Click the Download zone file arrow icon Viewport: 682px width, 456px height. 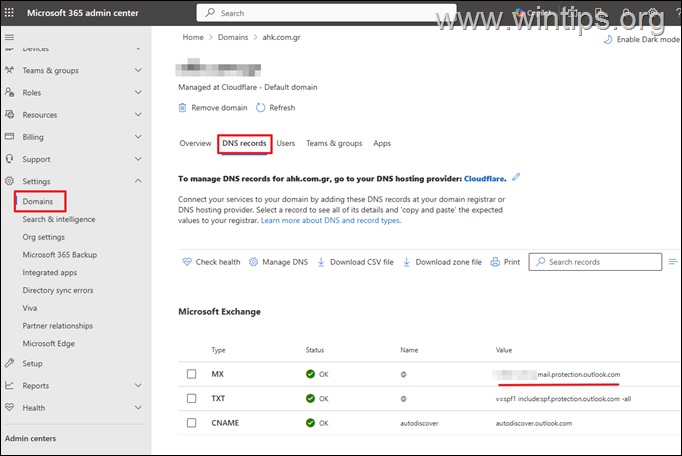point(407,262)
